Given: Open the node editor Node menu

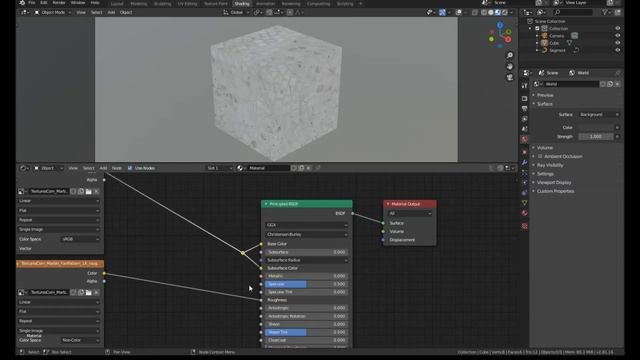Looking at the screenshot, I should point(117,168).
